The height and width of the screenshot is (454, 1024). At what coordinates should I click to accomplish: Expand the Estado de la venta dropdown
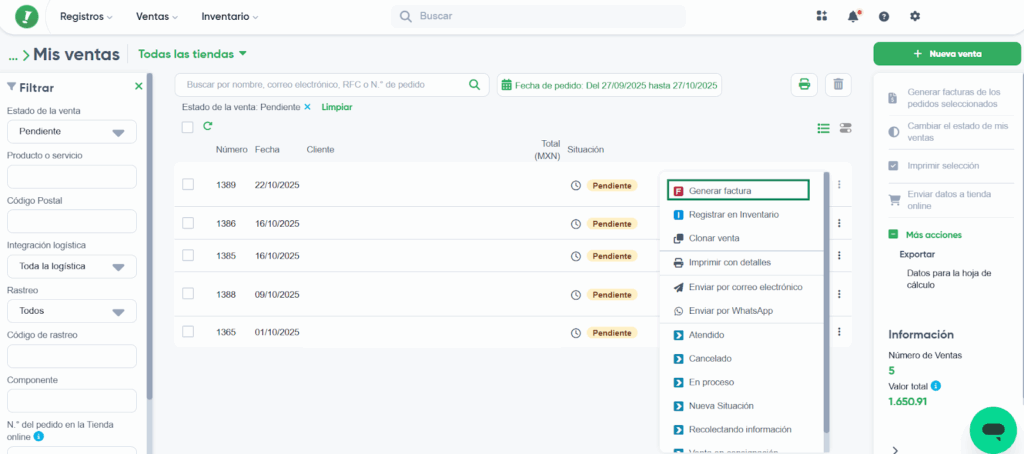[71, 132]
